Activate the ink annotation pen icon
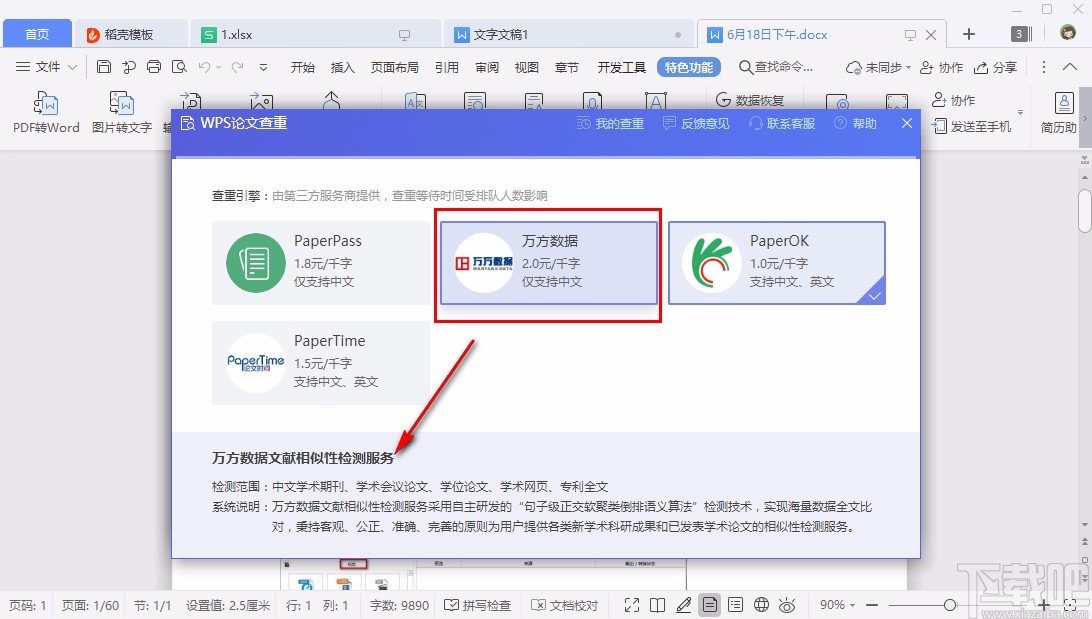This screenshot has width=1092, height=619. [x=683, y=605]
